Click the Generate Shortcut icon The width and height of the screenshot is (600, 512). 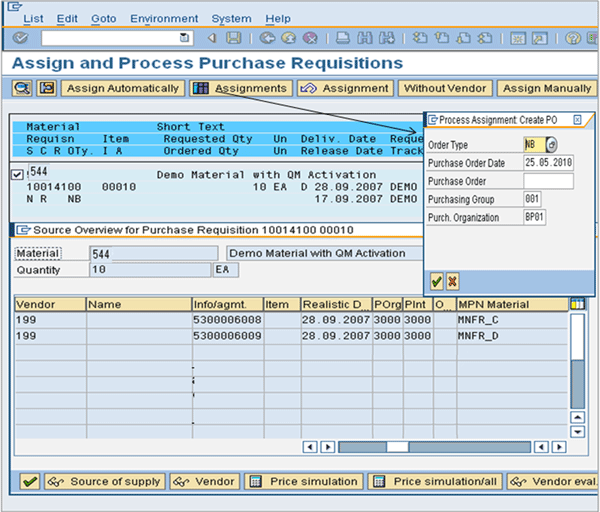[x=540, y=38]
